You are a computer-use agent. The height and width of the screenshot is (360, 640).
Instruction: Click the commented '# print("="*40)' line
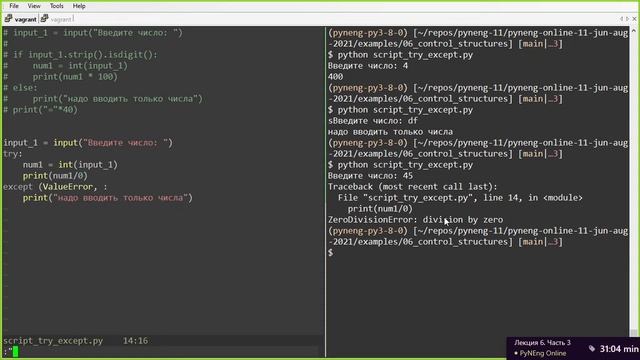tap(40, 109)
